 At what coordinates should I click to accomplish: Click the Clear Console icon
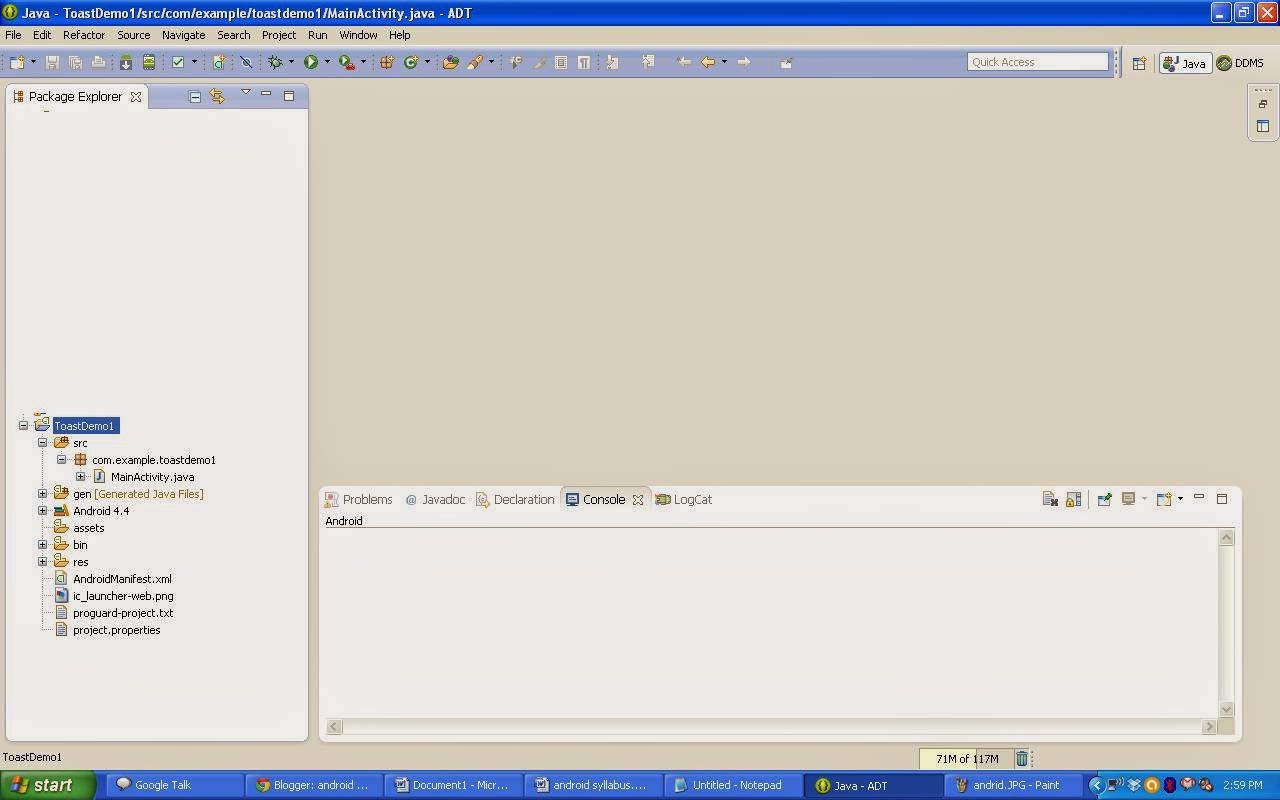(x=1050, y=499)
